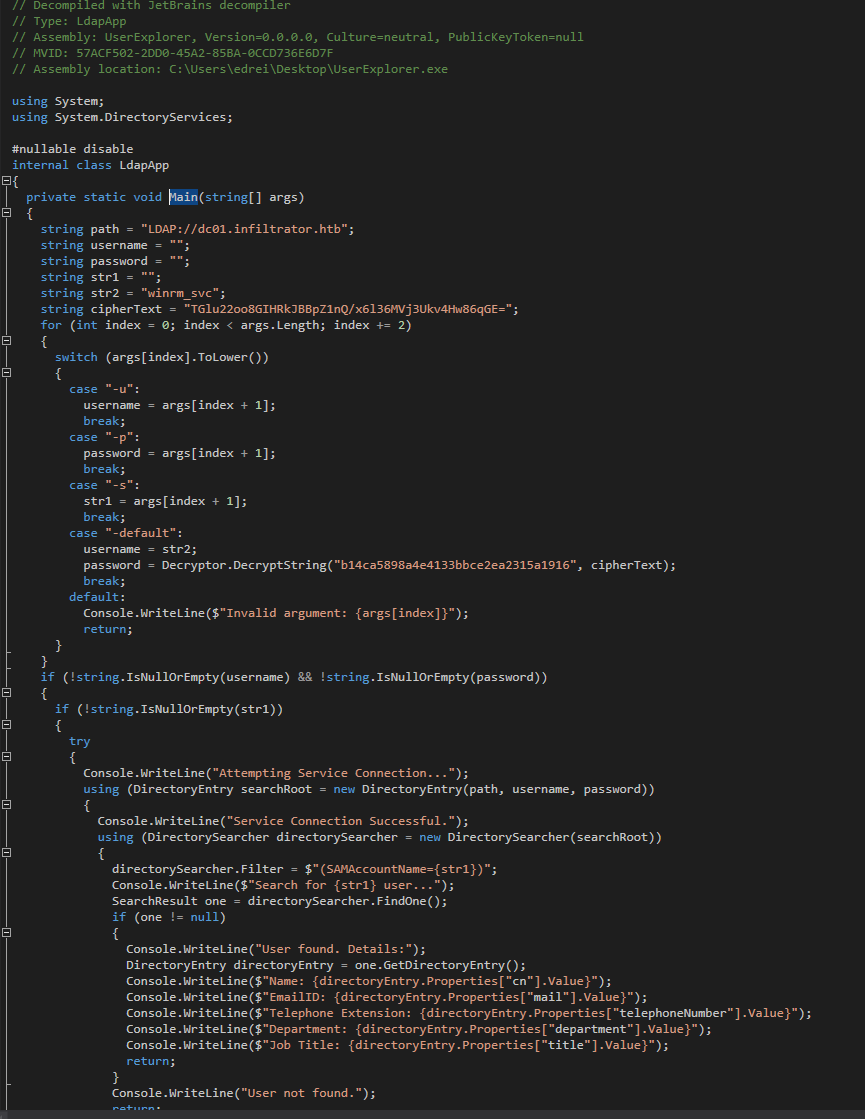Click the 'EmailID:' mail property WriteLine

[x=387, y=997]
